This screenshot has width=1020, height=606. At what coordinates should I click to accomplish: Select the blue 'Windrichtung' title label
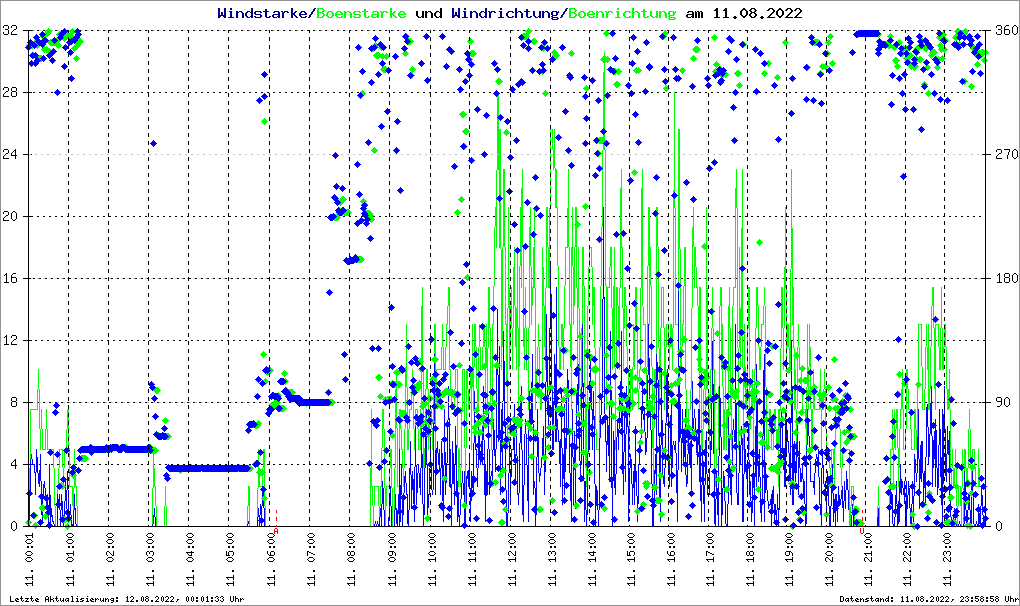point(507,13)
